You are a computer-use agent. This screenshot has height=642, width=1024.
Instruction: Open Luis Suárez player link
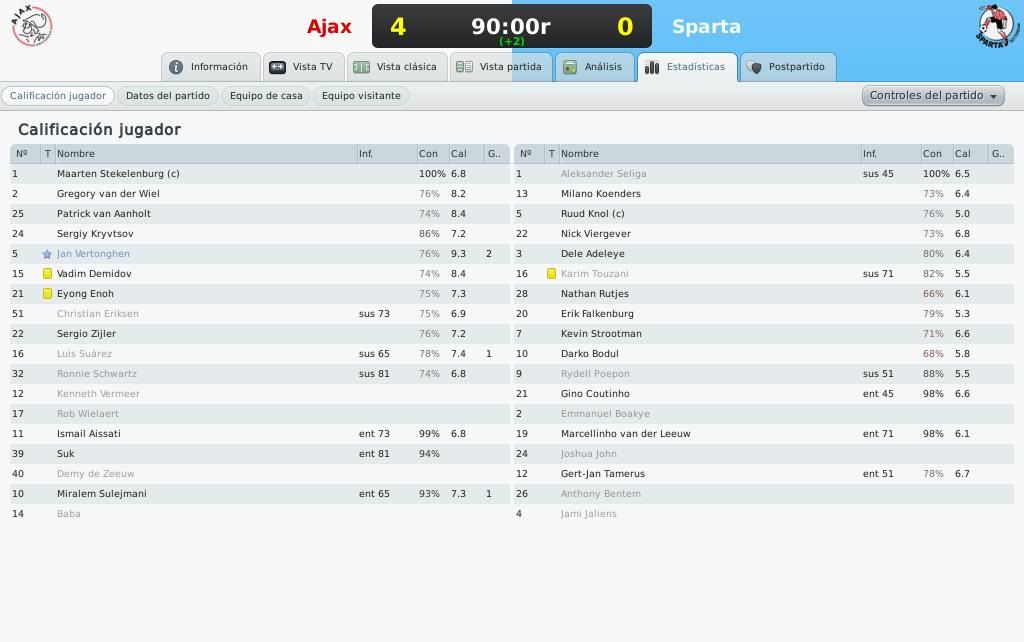coord(84,354)
